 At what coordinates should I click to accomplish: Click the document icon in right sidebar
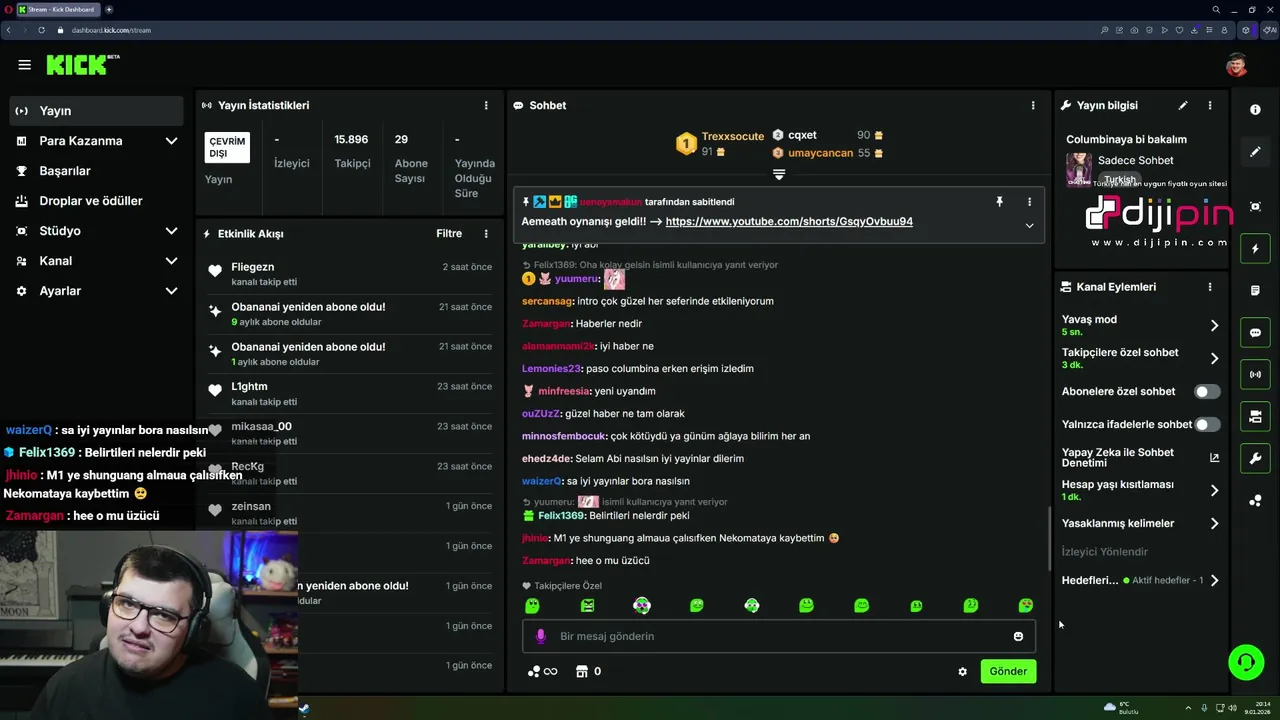1255,291
